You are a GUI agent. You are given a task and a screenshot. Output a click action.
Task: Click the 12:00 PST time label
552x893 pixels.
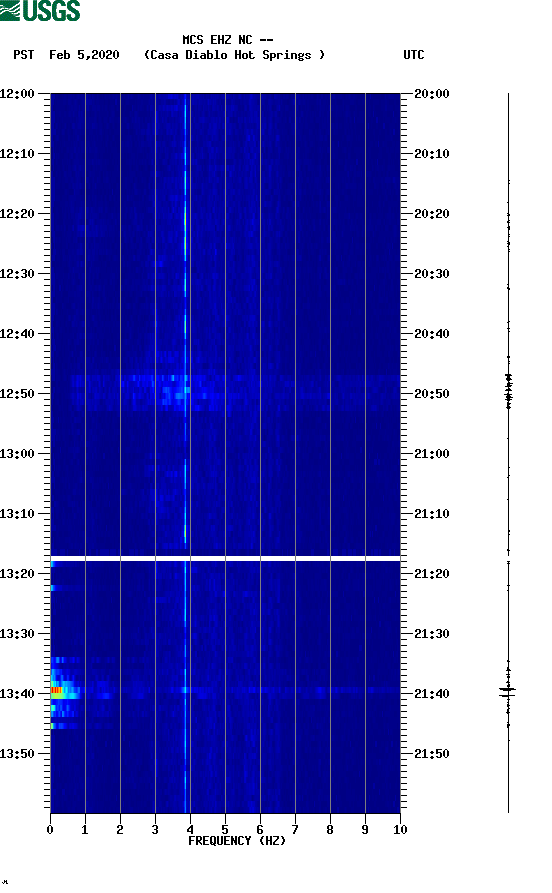[x=17, y=93]
